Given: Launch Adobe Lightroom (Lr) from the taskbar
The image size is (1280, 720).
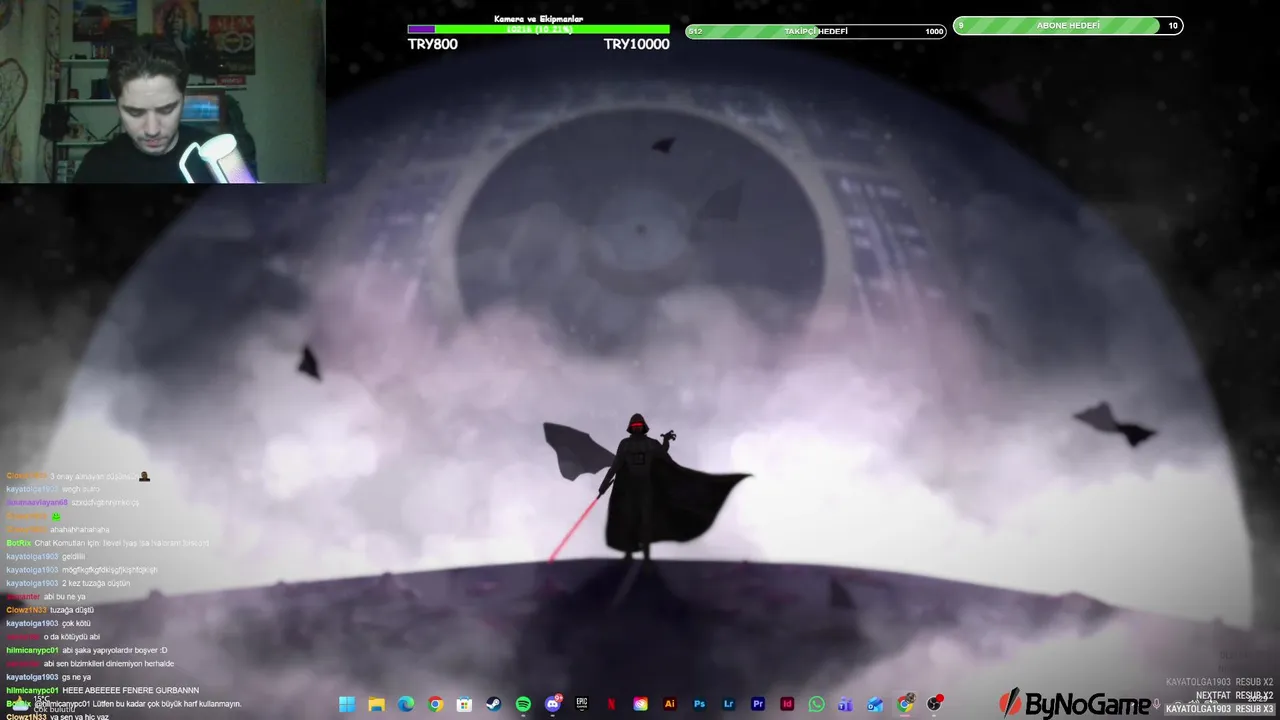Looking at the screenshot, I should coord(729,704).
